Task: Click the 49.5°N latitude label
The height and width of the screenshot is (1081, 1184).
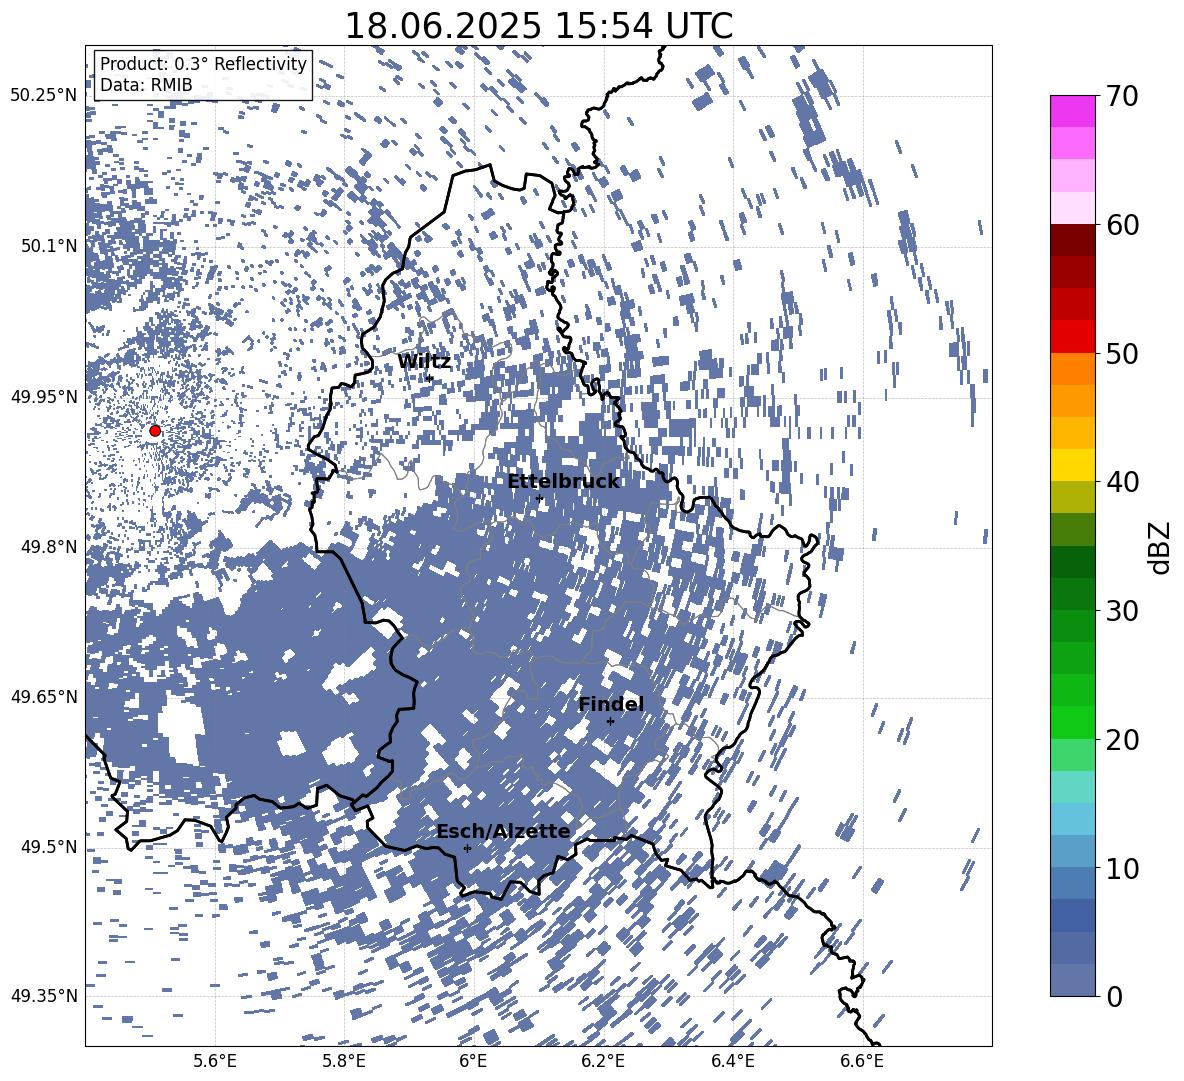Action: click(50, 846)
